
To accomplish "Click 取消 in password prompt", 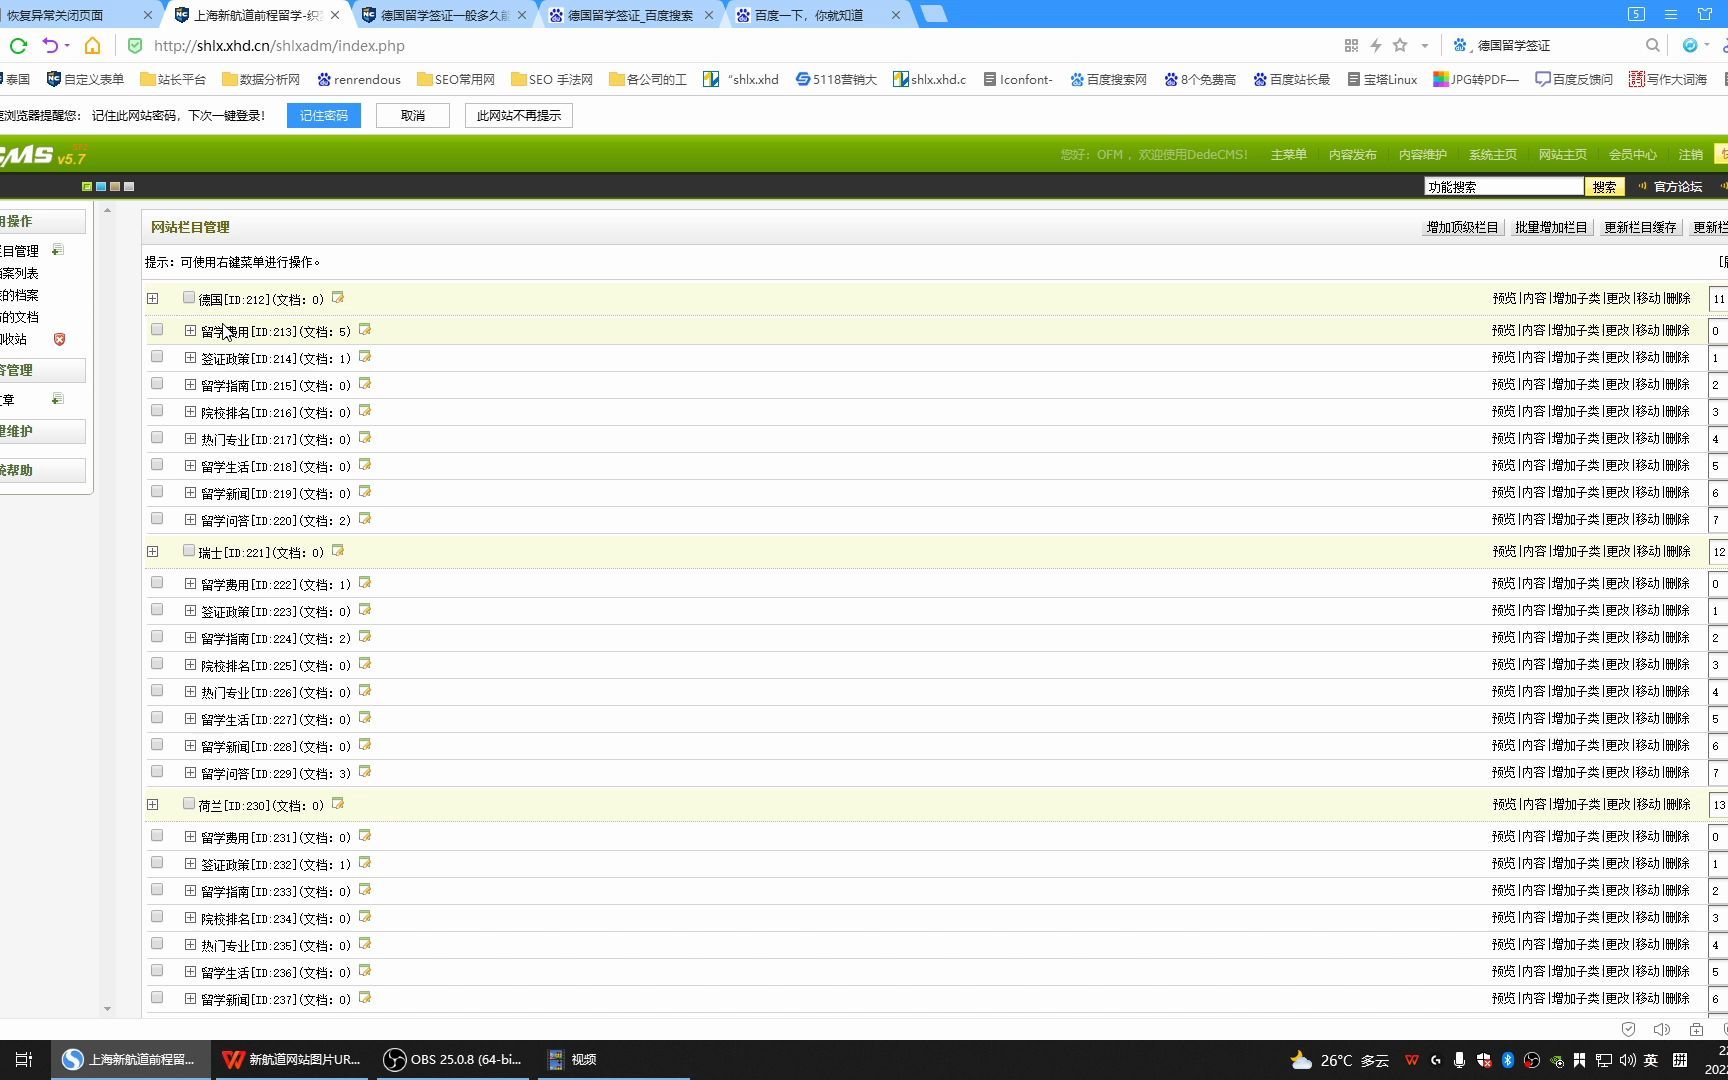I will (413, 115).
